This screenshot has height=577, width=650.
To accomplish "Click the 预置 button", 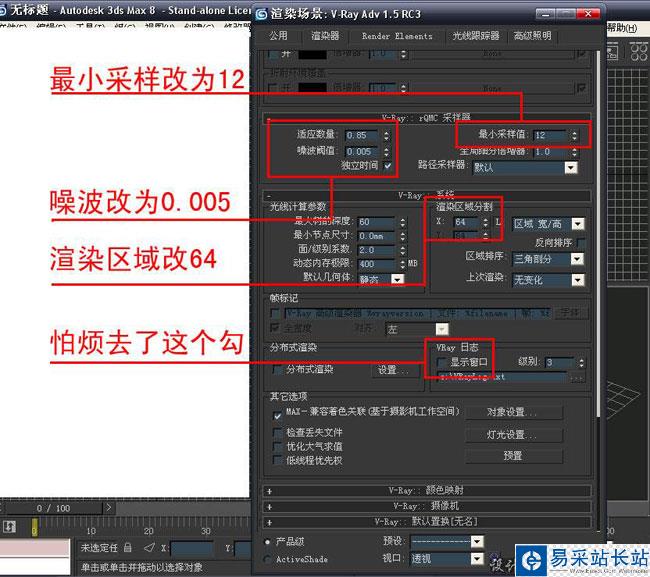I will (514, 456).
